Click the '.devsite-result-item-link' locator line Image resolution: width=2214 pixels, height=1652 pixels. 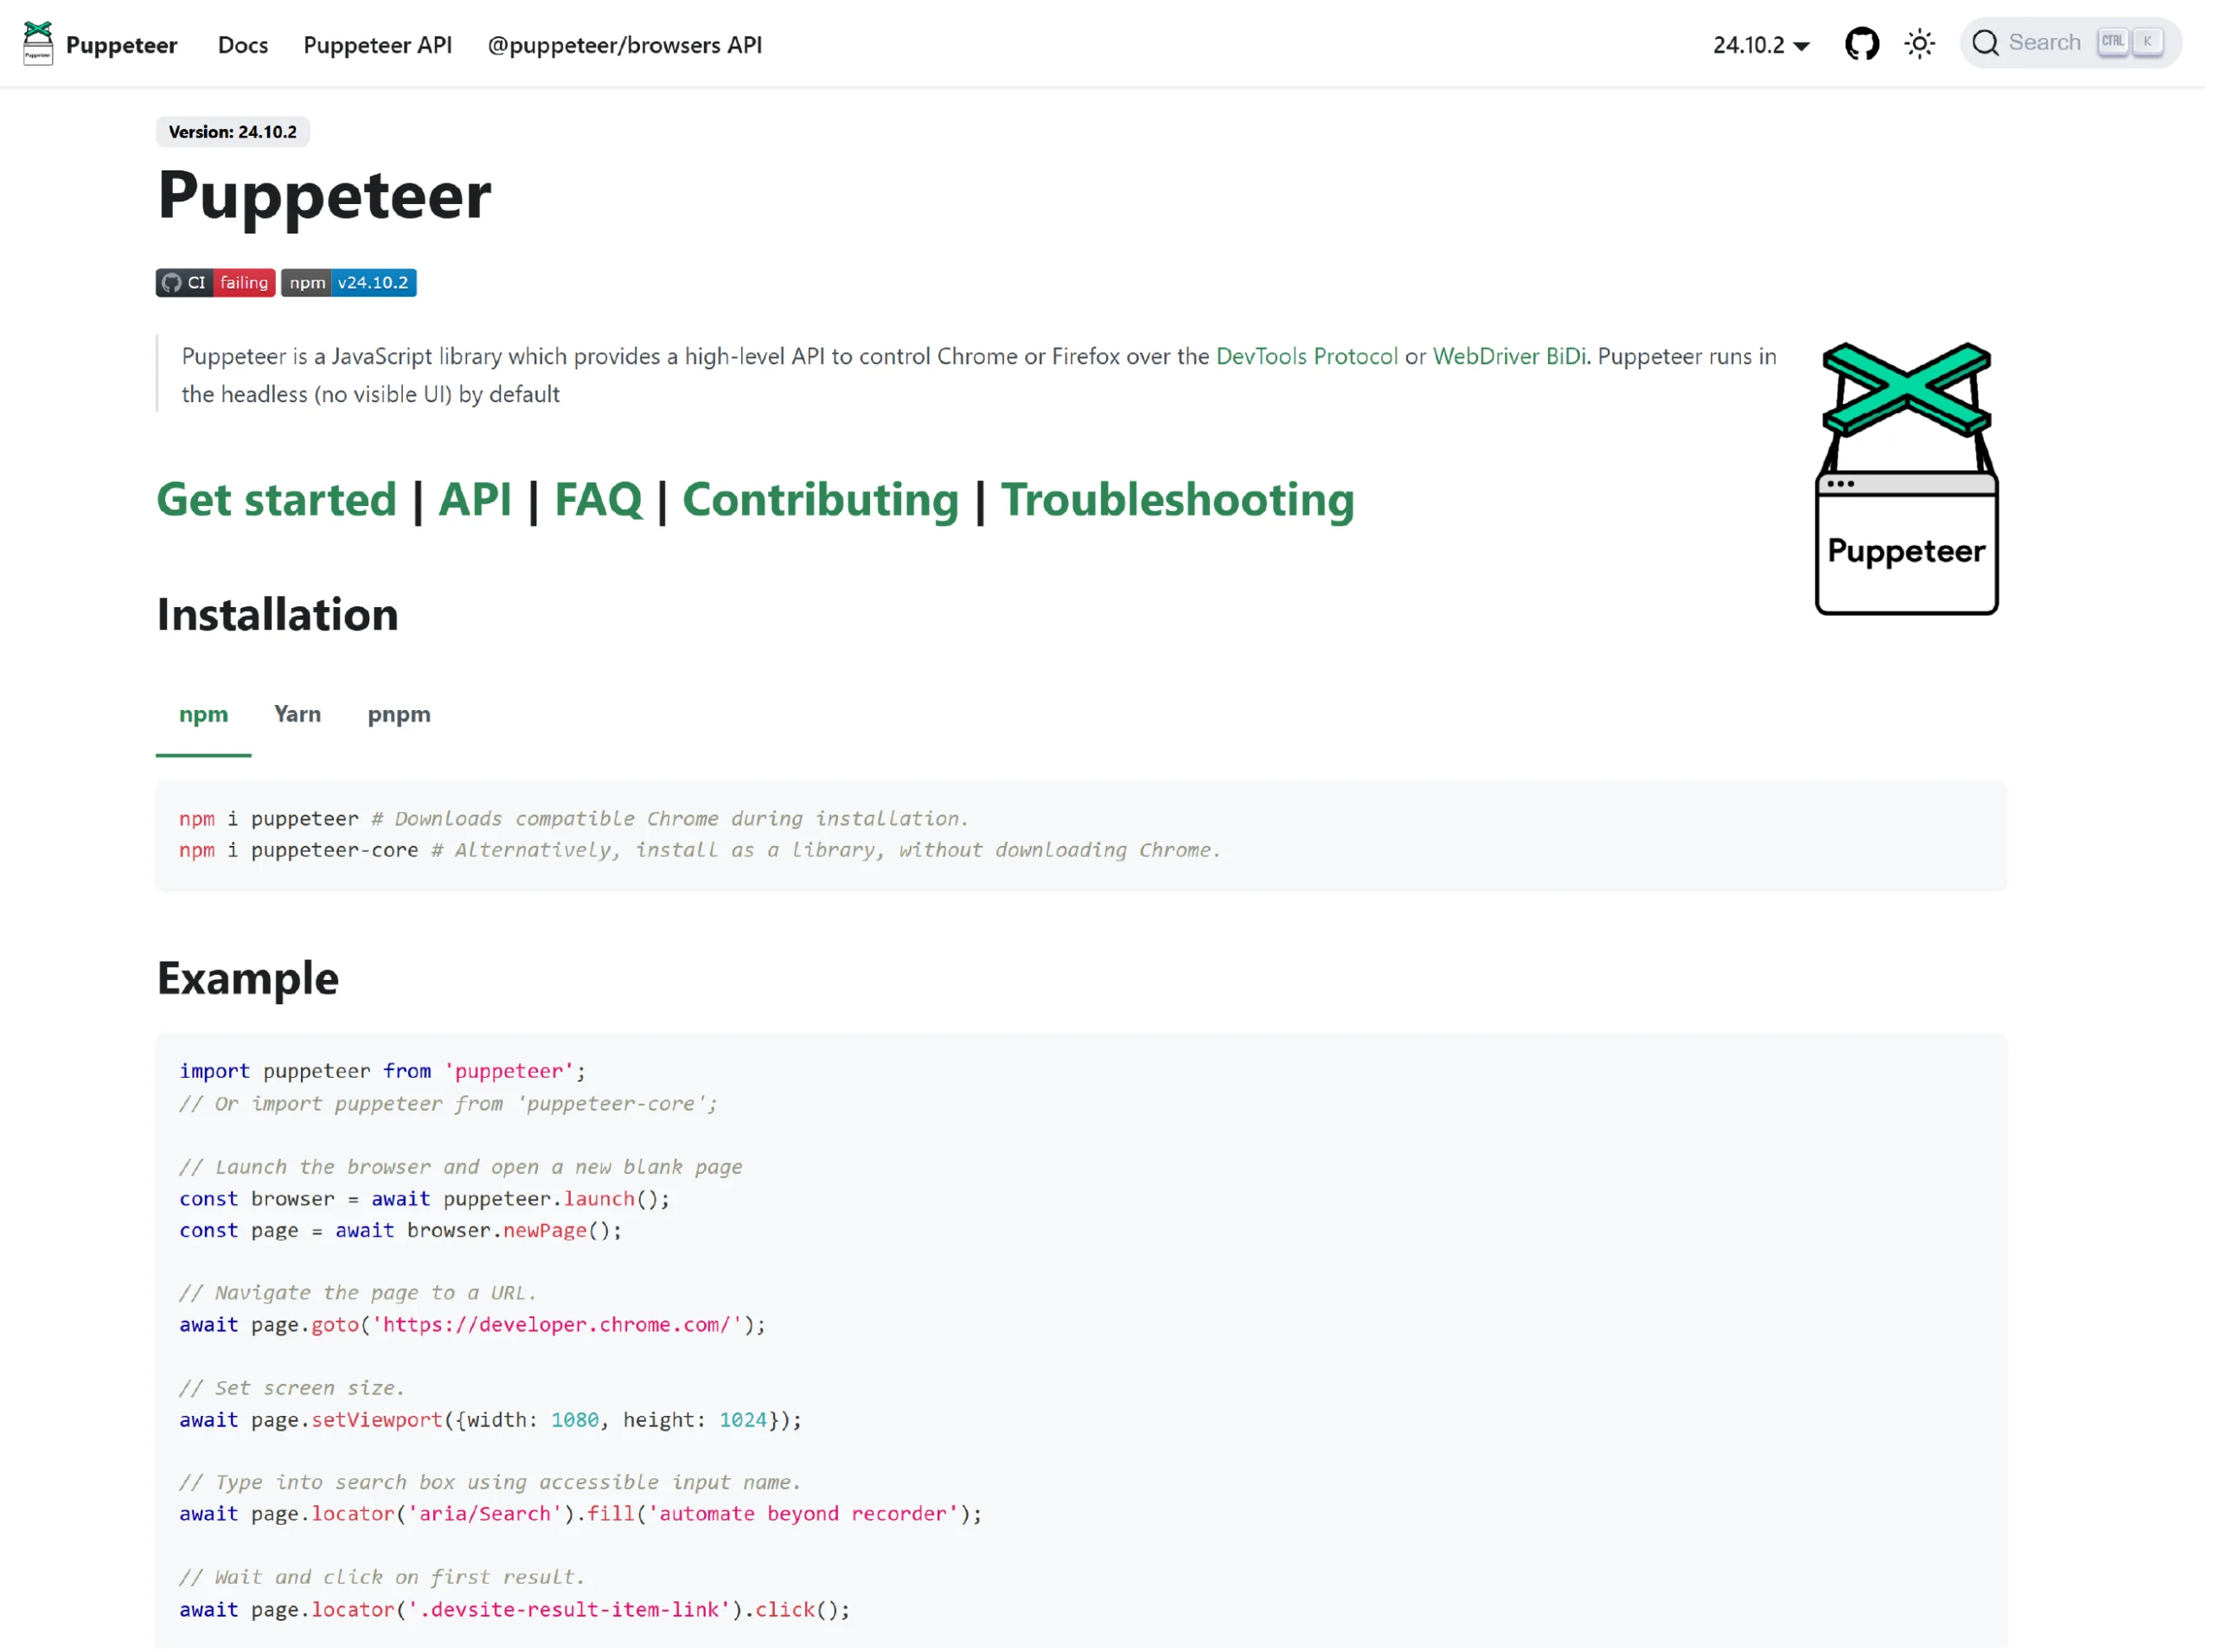(x=515, y=1611)
